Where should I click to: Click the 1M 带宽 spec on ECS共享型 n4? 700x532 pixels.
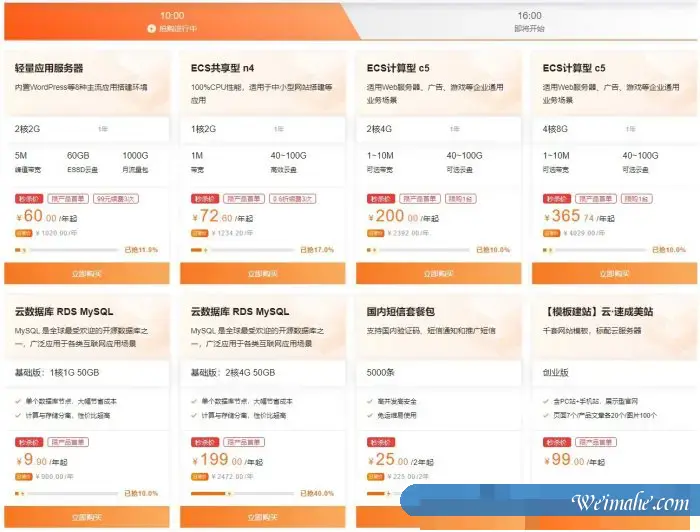197,162
